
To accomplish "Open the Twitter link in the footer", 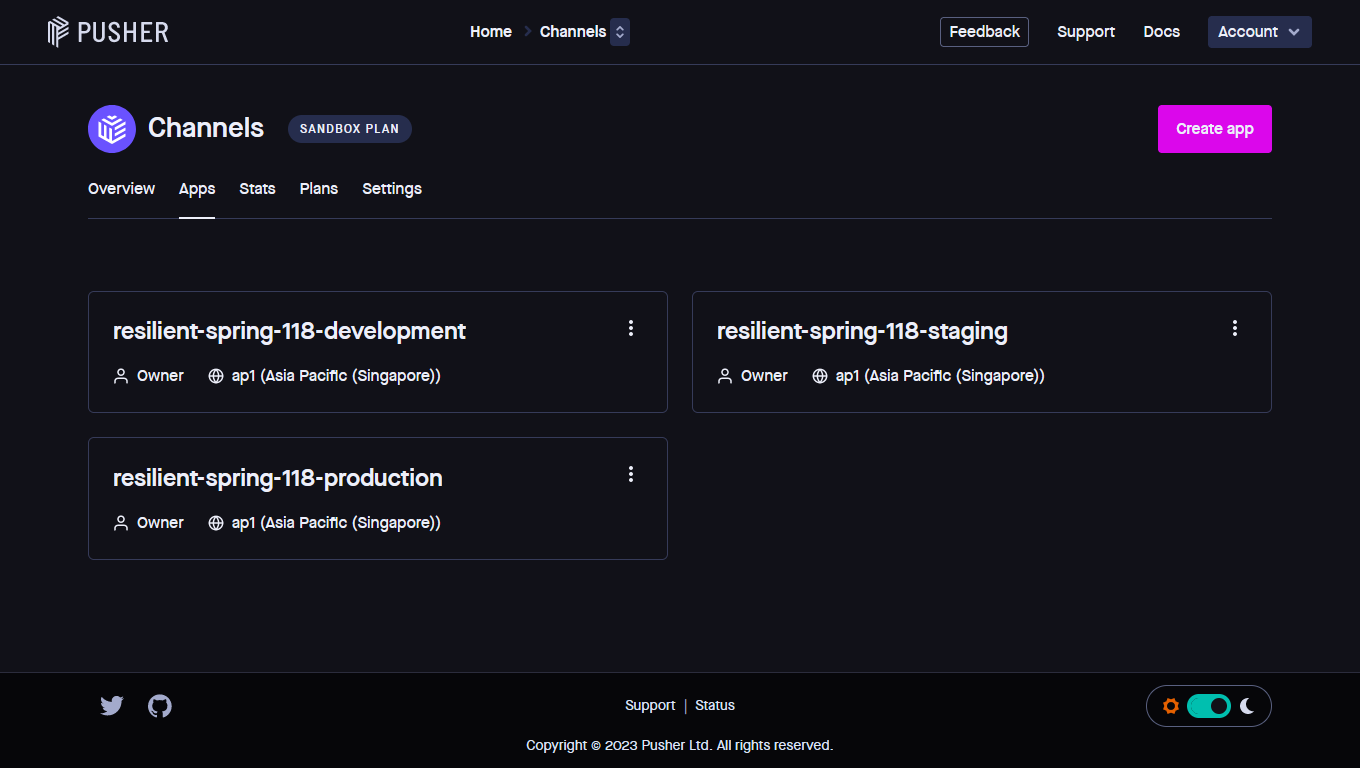I will click(112, 706).
